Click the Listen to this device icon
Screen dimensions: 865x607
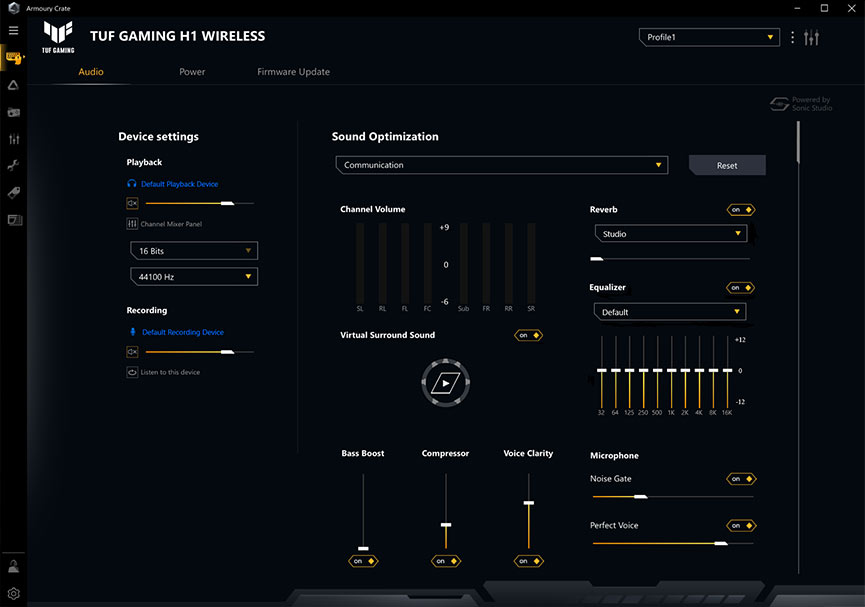132,372
